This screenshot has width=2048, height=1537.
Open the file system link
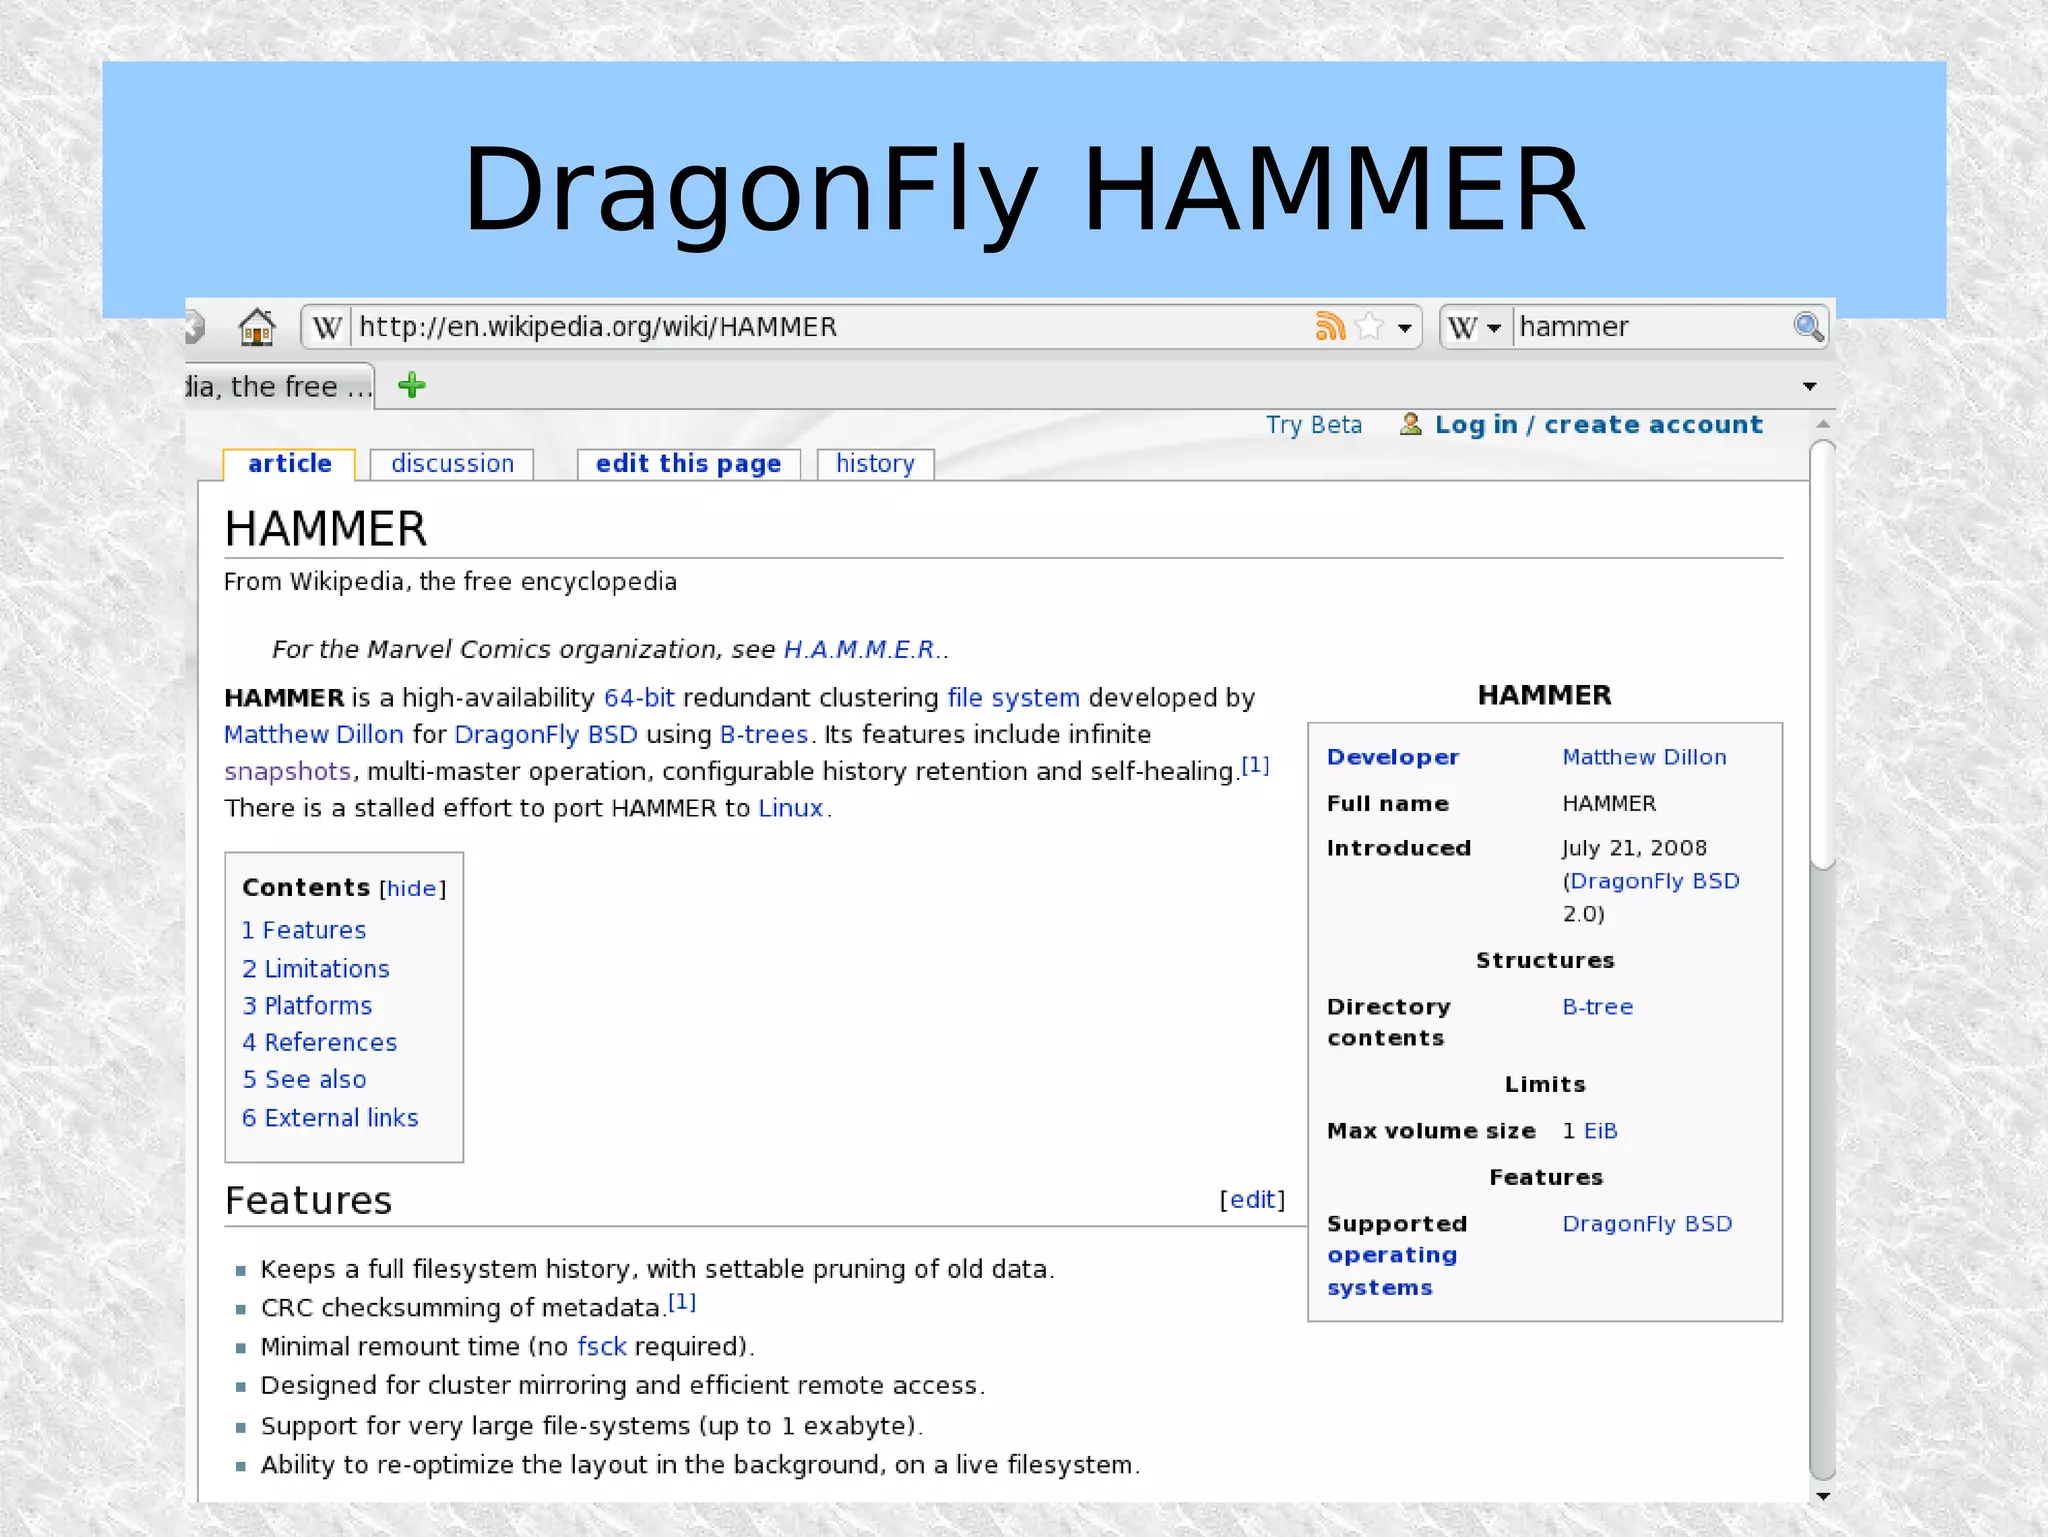tap(1013, 698)
